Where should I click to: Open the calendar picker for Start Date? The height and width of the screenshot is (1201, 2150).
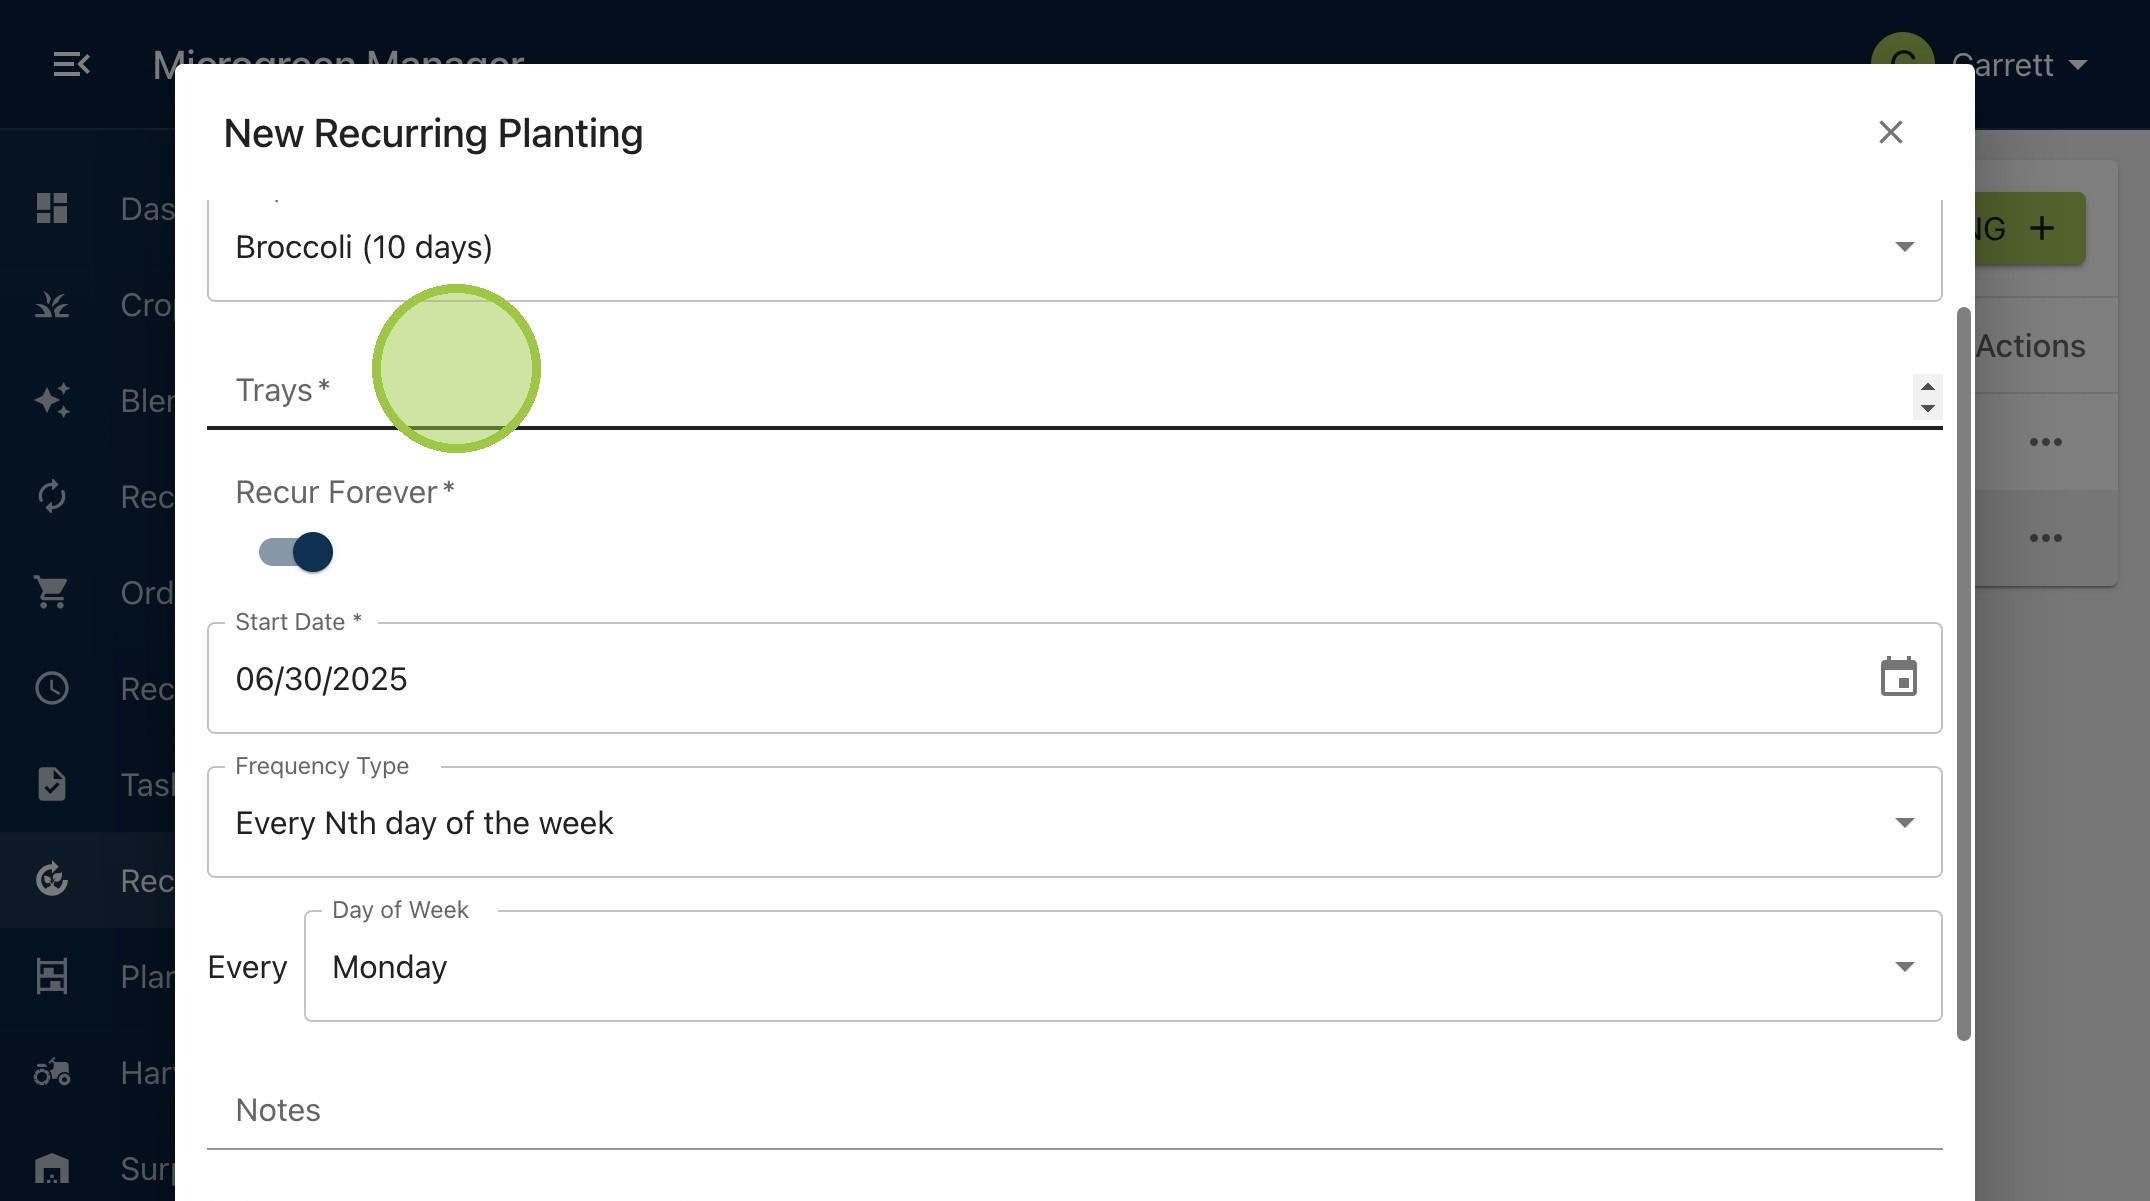[1898, 677]
